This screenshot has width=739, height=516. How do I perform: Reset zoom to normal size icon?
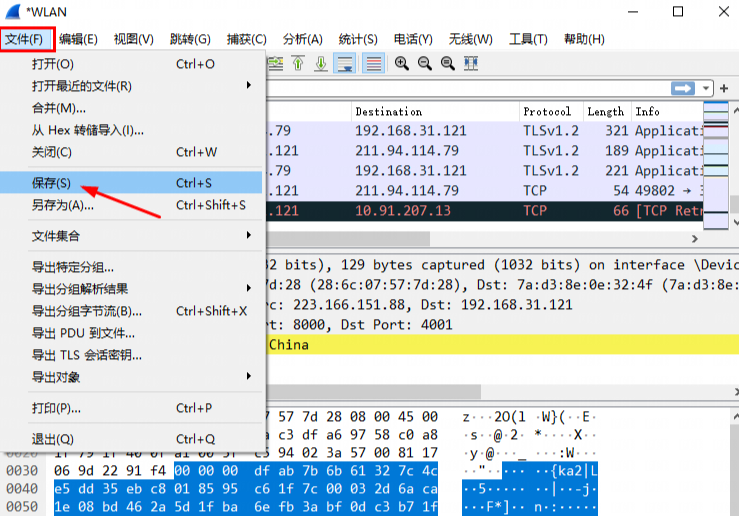447,64
